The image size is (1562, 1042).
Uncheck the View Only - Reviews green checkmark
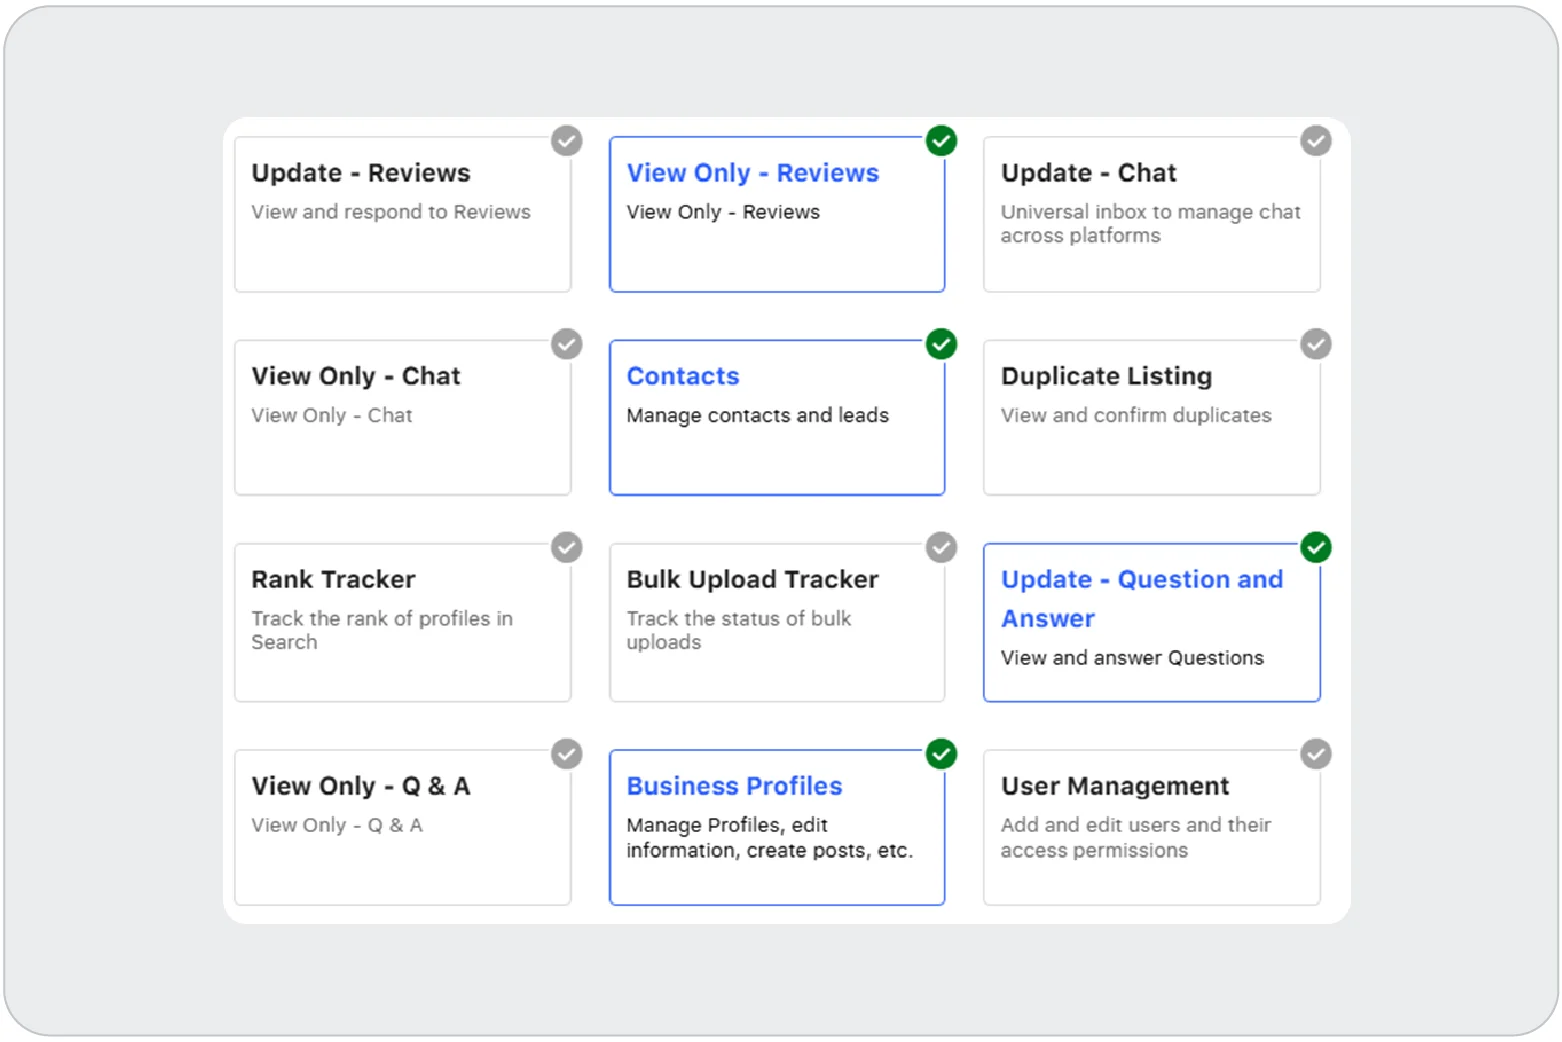coord(941,141)
